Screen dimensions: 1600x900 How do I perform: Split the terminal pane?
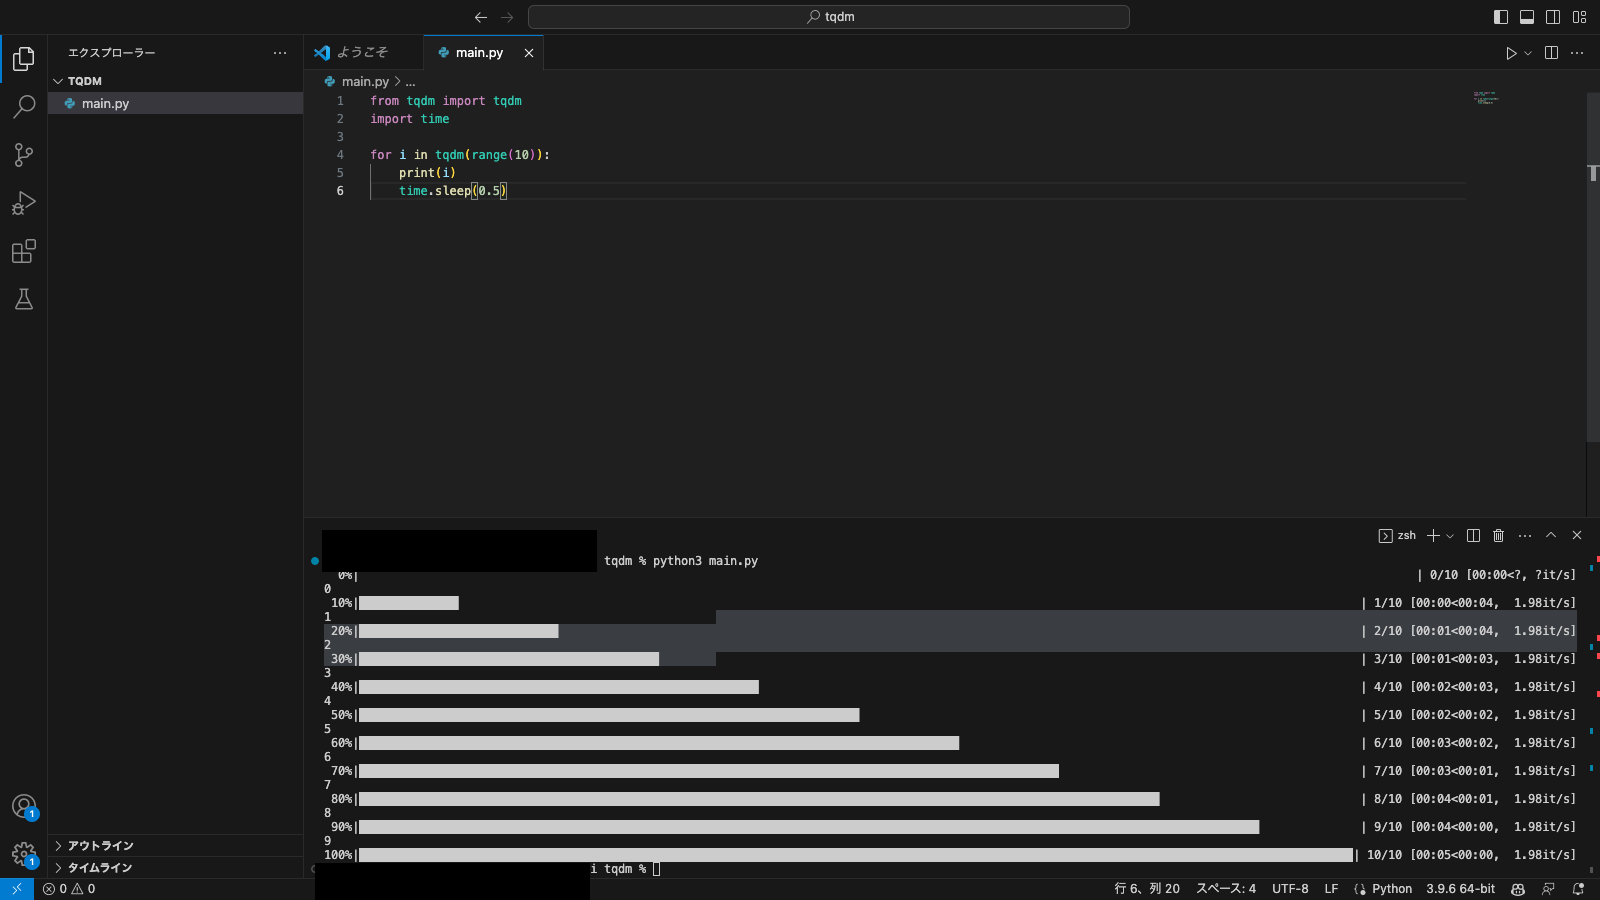point(1472,535)
